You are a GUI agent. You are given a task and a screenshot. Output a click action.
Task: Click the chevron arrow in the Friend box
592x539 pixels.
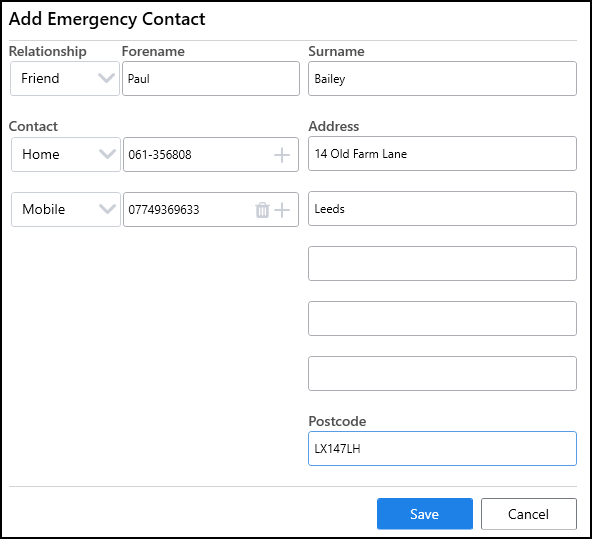[x=106, y=79]
